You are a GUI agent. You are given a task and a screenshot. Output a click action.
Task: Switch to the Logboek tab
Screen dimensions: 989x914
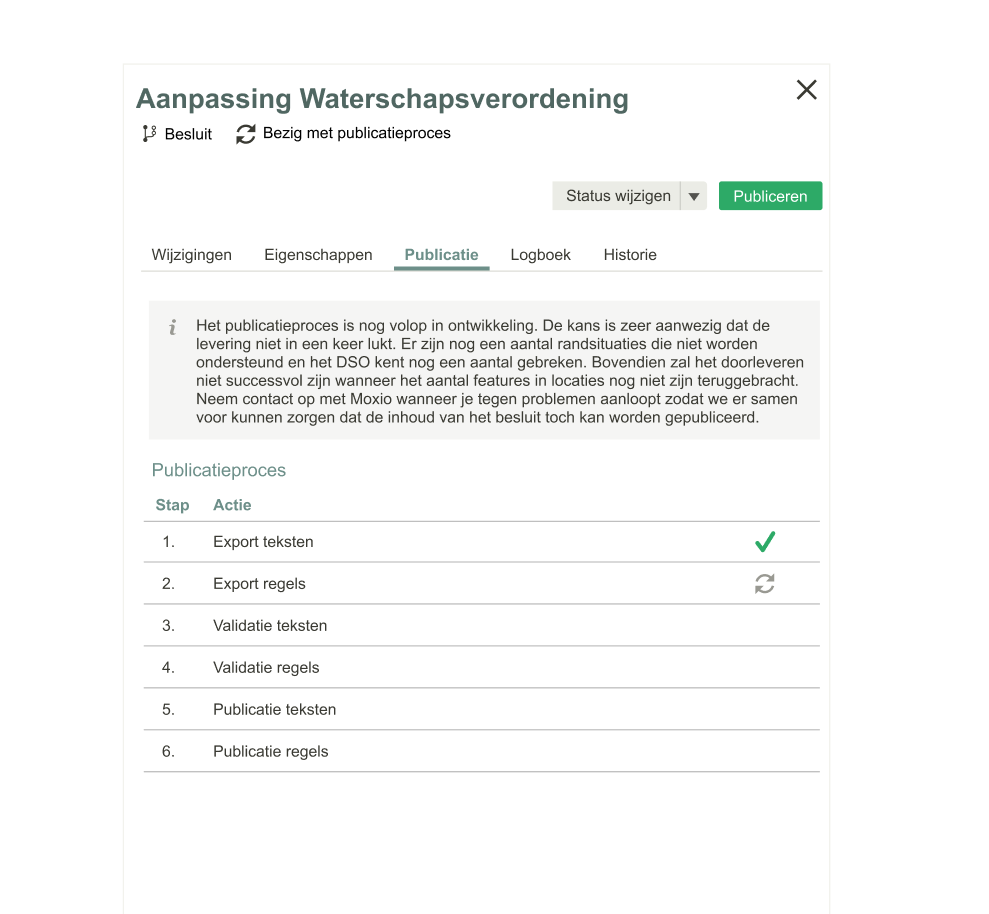coord(540,255)
